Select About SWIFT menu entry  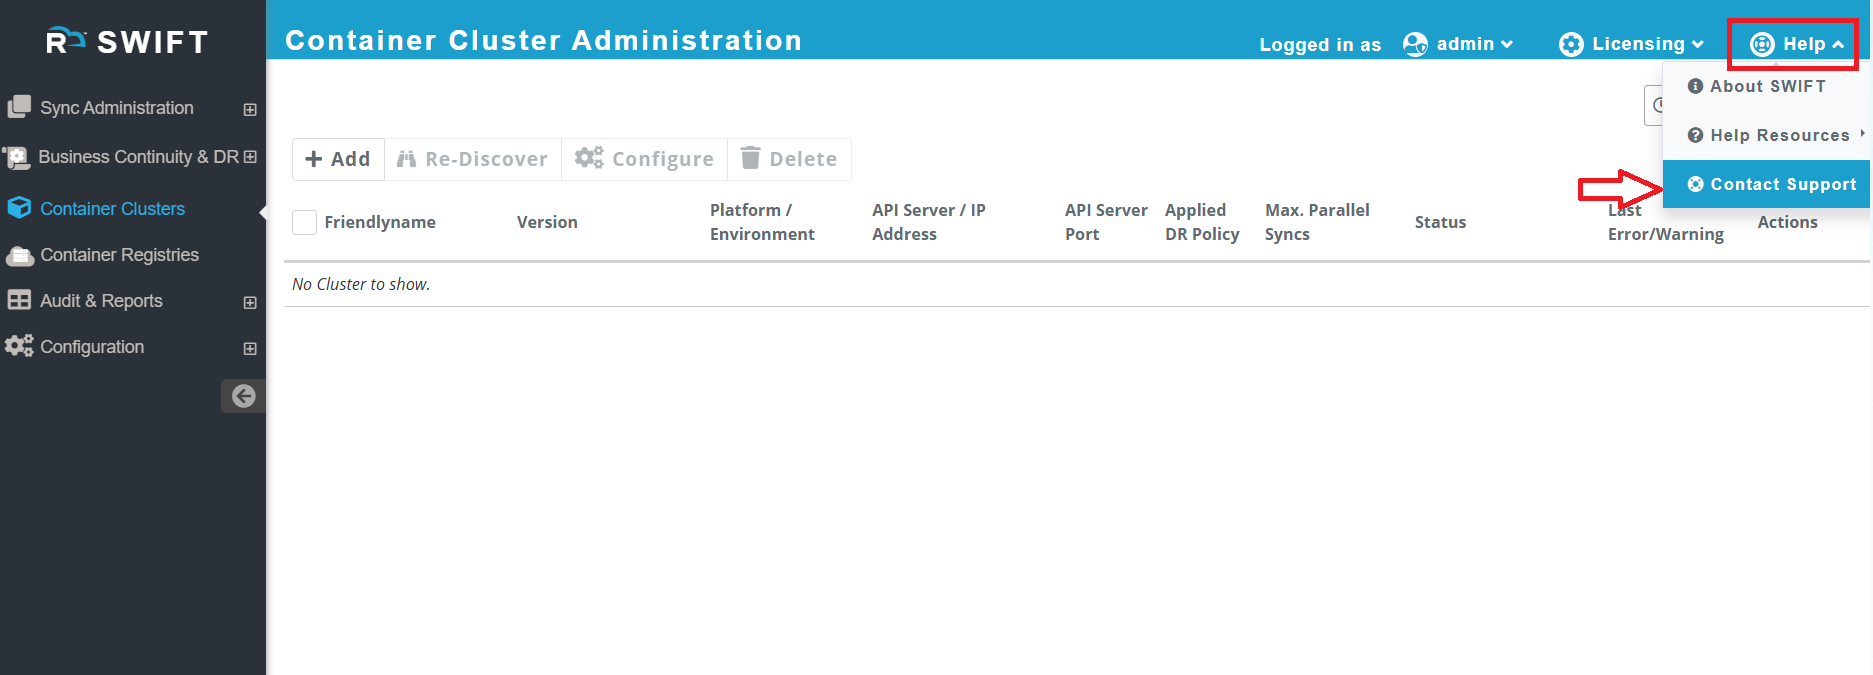pyautogui.click(x=1766, y=86)
